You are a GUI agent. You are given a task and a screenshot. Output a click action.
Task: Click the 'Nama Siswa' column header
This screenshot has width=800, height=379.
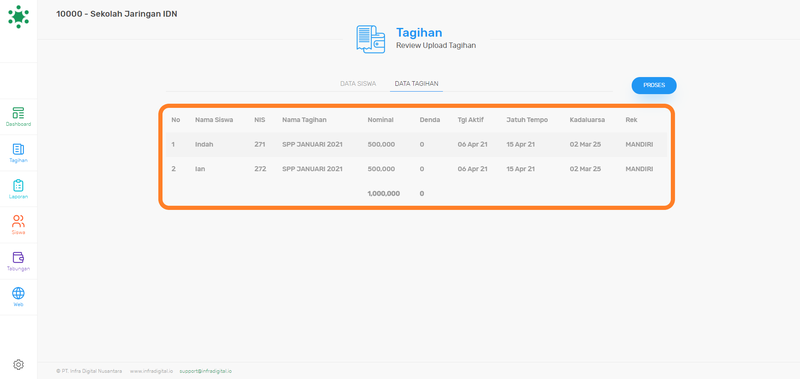214,120
